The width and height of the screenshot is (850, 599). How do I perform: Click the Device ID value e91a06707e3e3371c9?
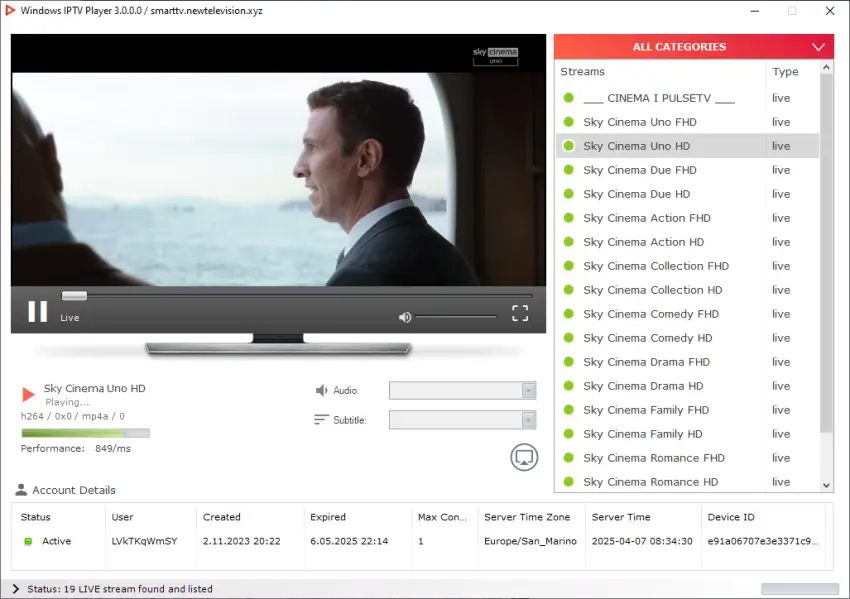pyautogui.click(x=763, y=541)
